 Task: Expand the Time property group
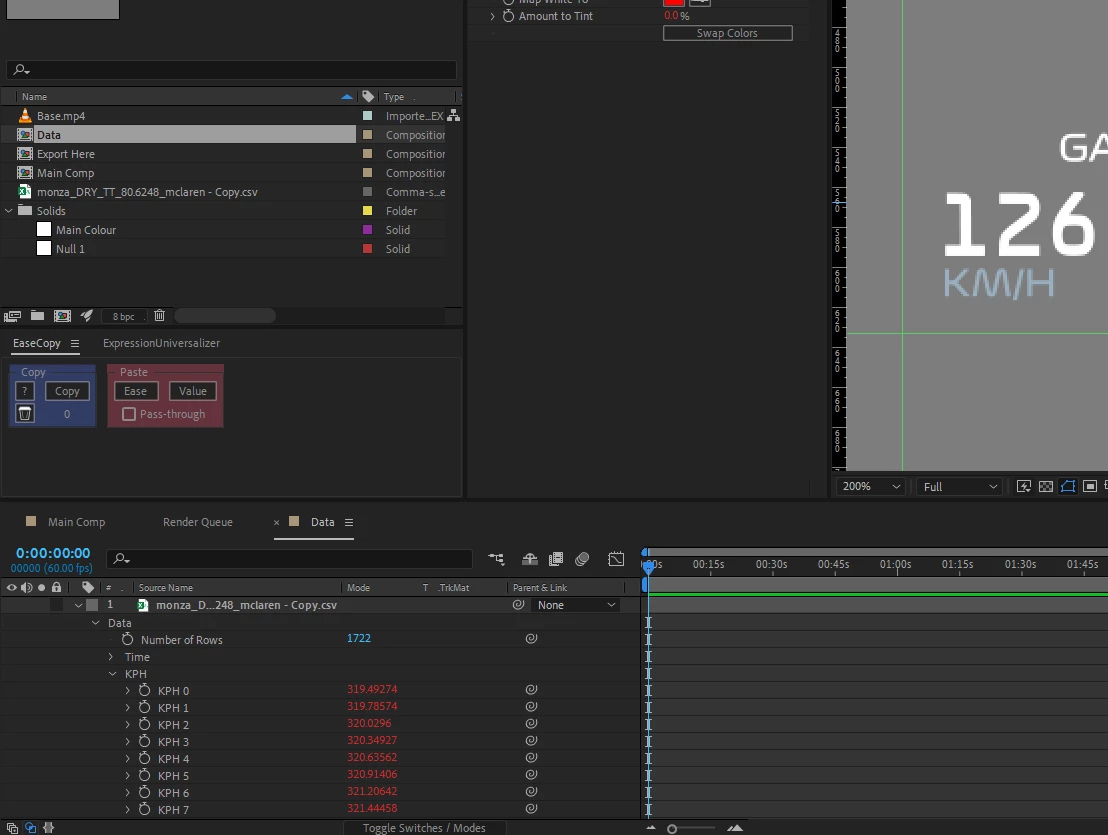point(111,656)
